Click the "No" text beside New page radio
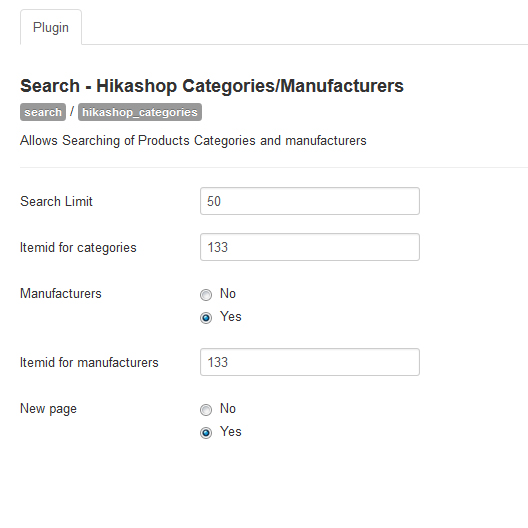This screenshot has width=528, height=528. [x=228, y=408]
